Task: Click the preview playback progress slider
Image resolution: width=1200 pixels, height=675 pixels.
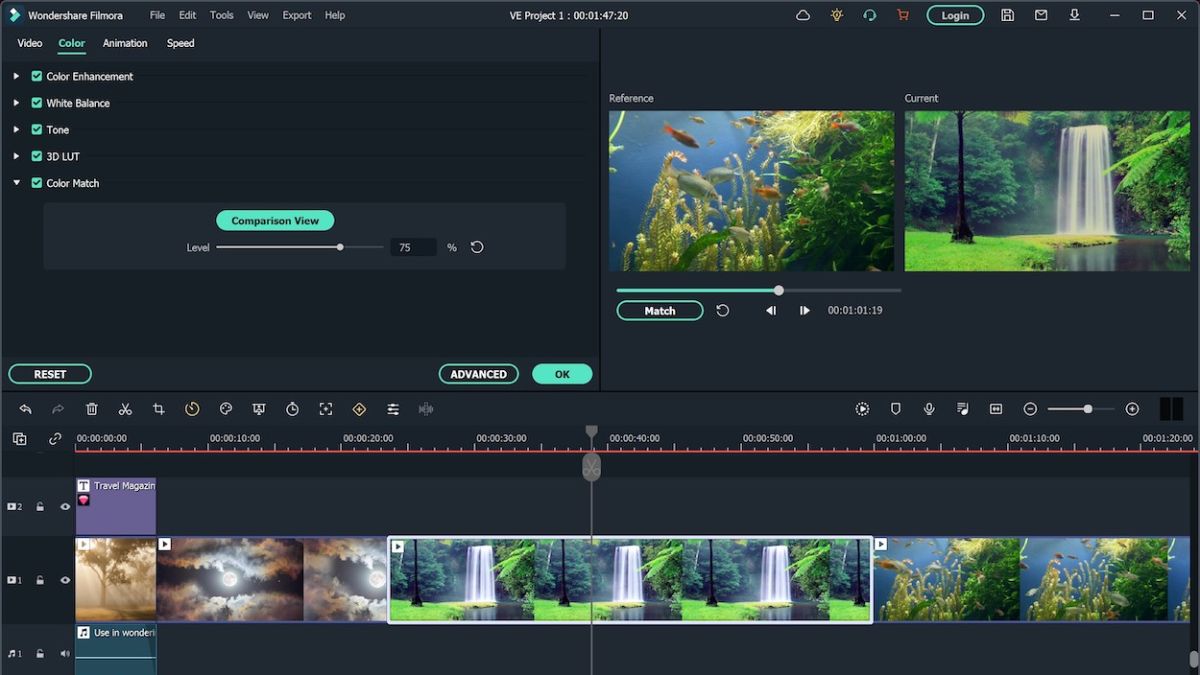Action: 759,290
